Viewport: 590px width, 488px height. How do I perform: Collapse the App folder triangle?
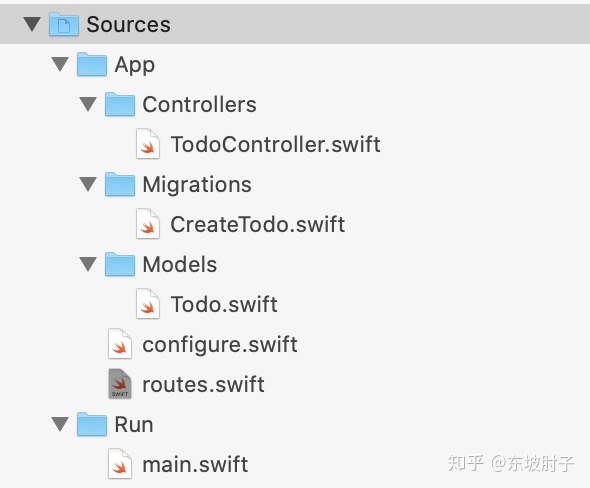pos(60,64)
